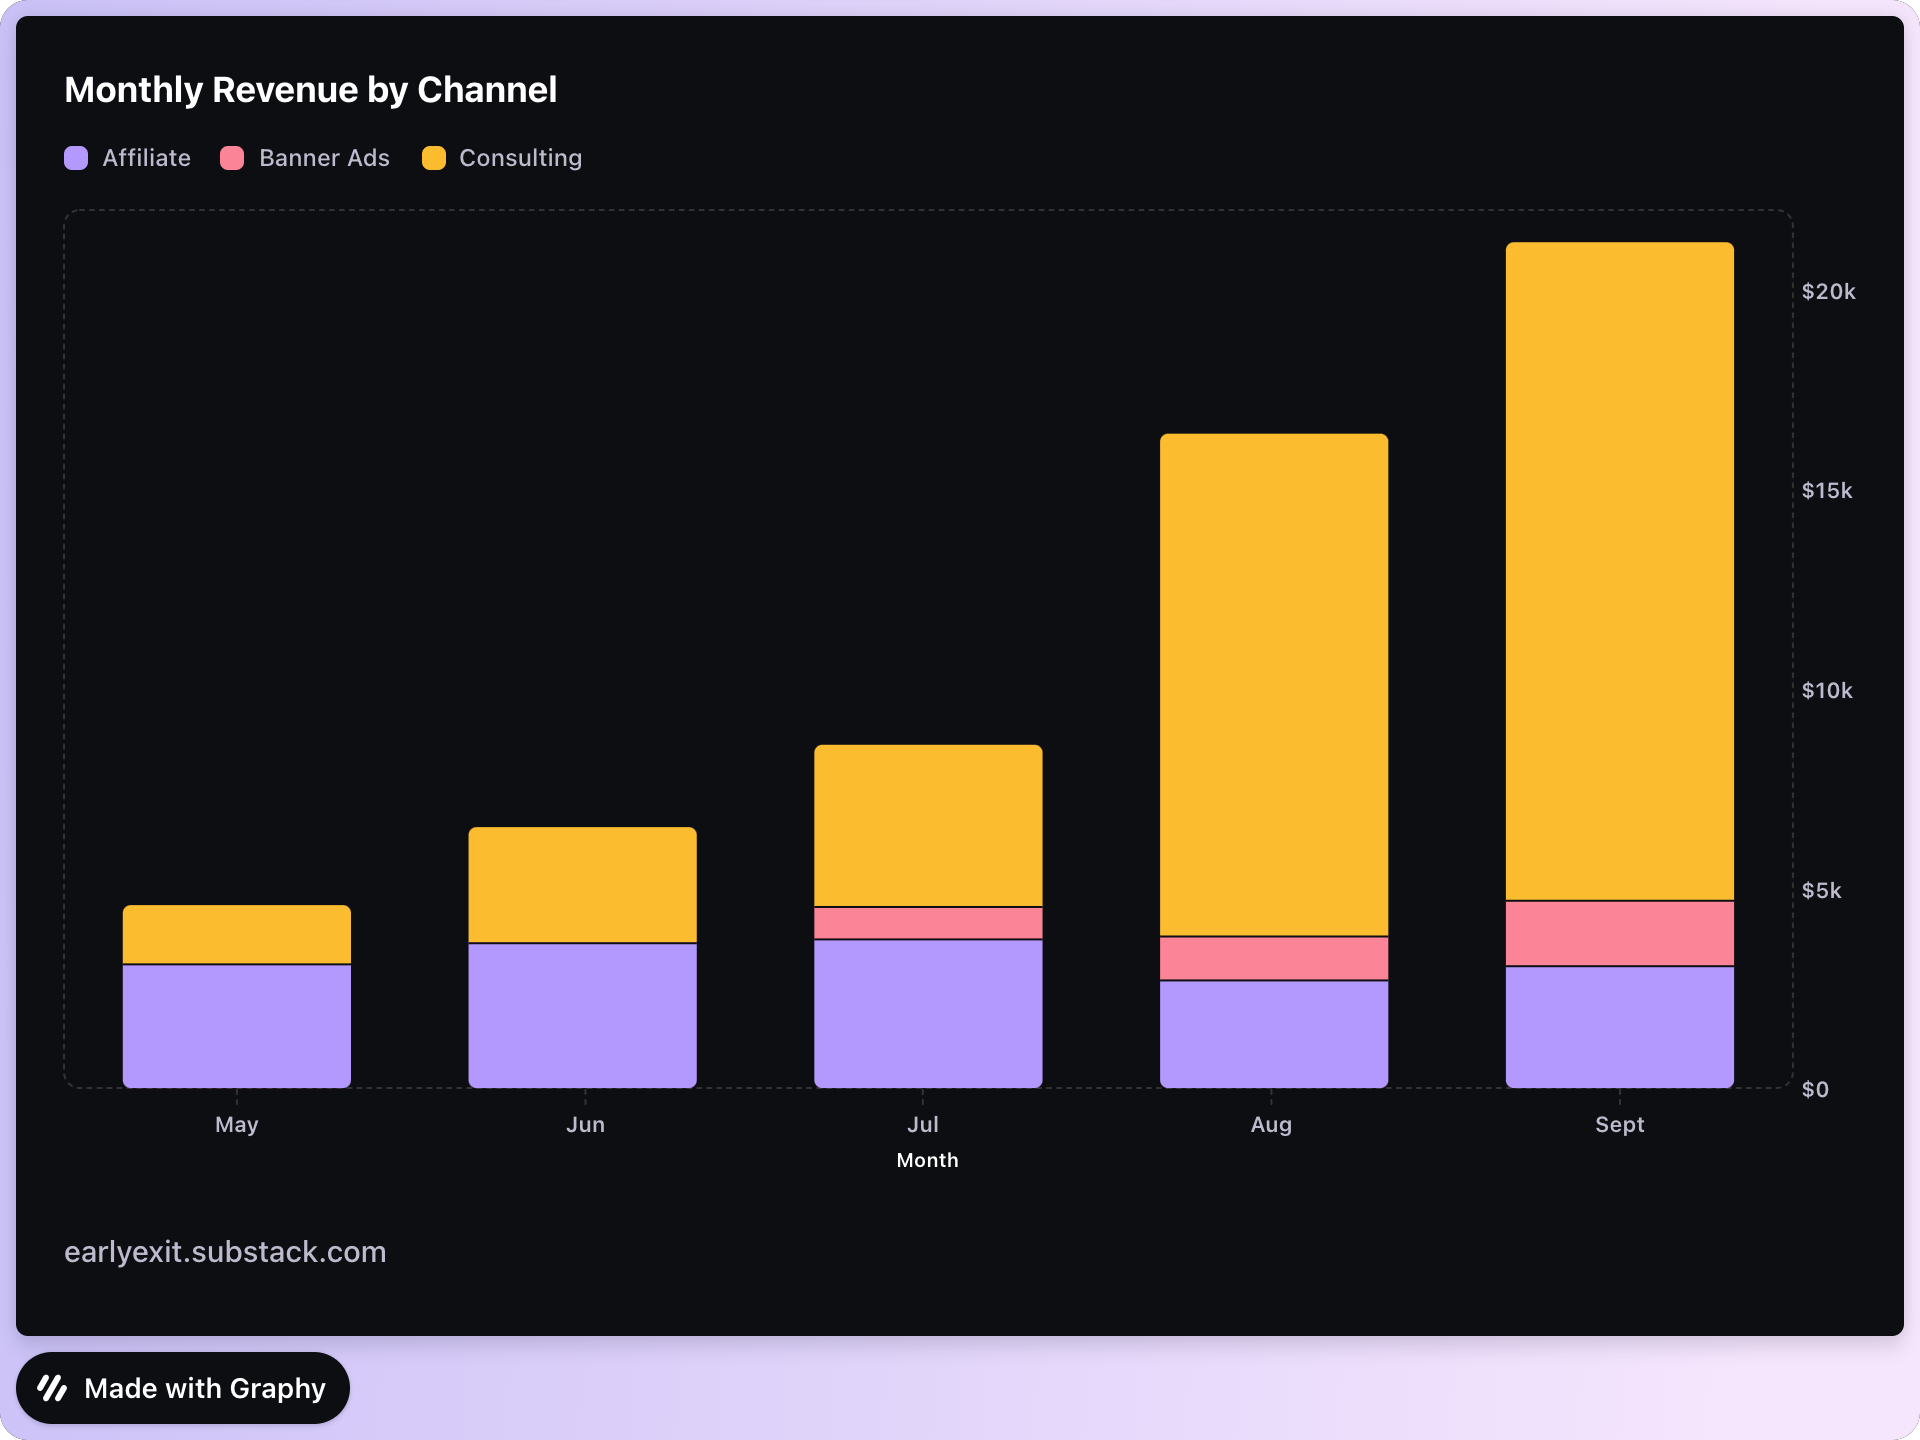The width and height of the screenshot is (1920, 1440).
Task: Toggle the Affiliate legend purple swatch
Action: click(x=76, y=158)
